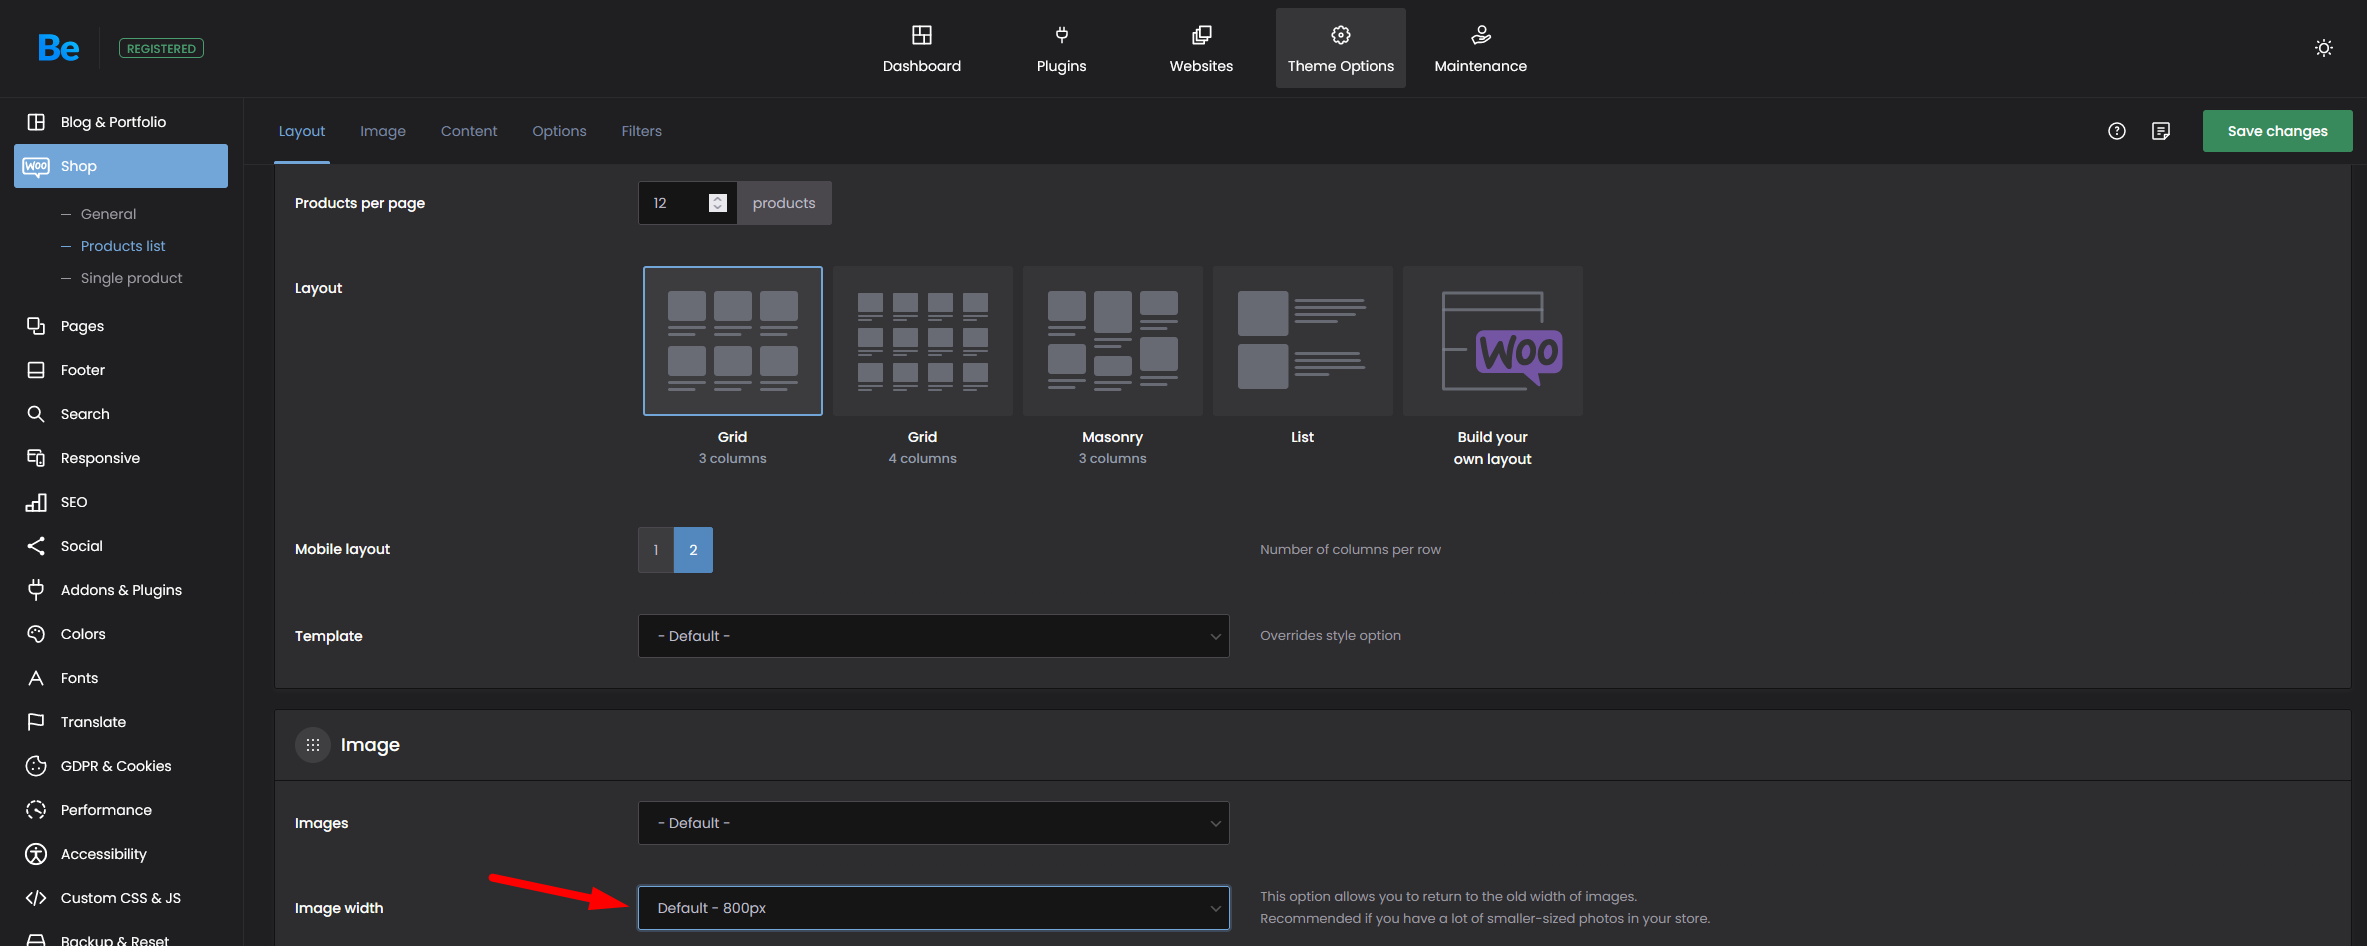Viewport: 2367px width, 946px height.
Task: Open the Translate sidebar section
Action: click(x=121, y=722)
